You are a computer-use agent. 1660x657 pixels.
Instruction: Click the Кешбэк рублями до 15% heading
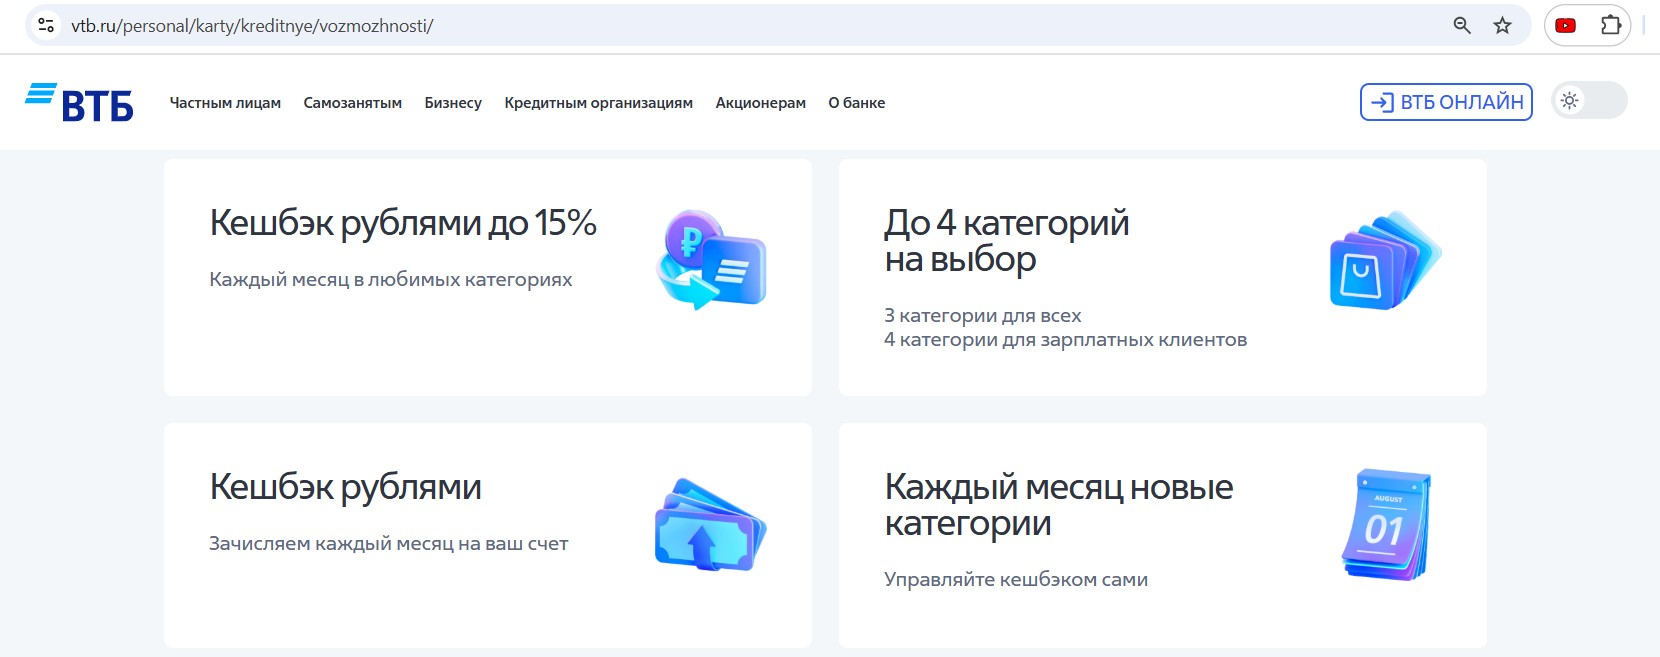[403, 223]
